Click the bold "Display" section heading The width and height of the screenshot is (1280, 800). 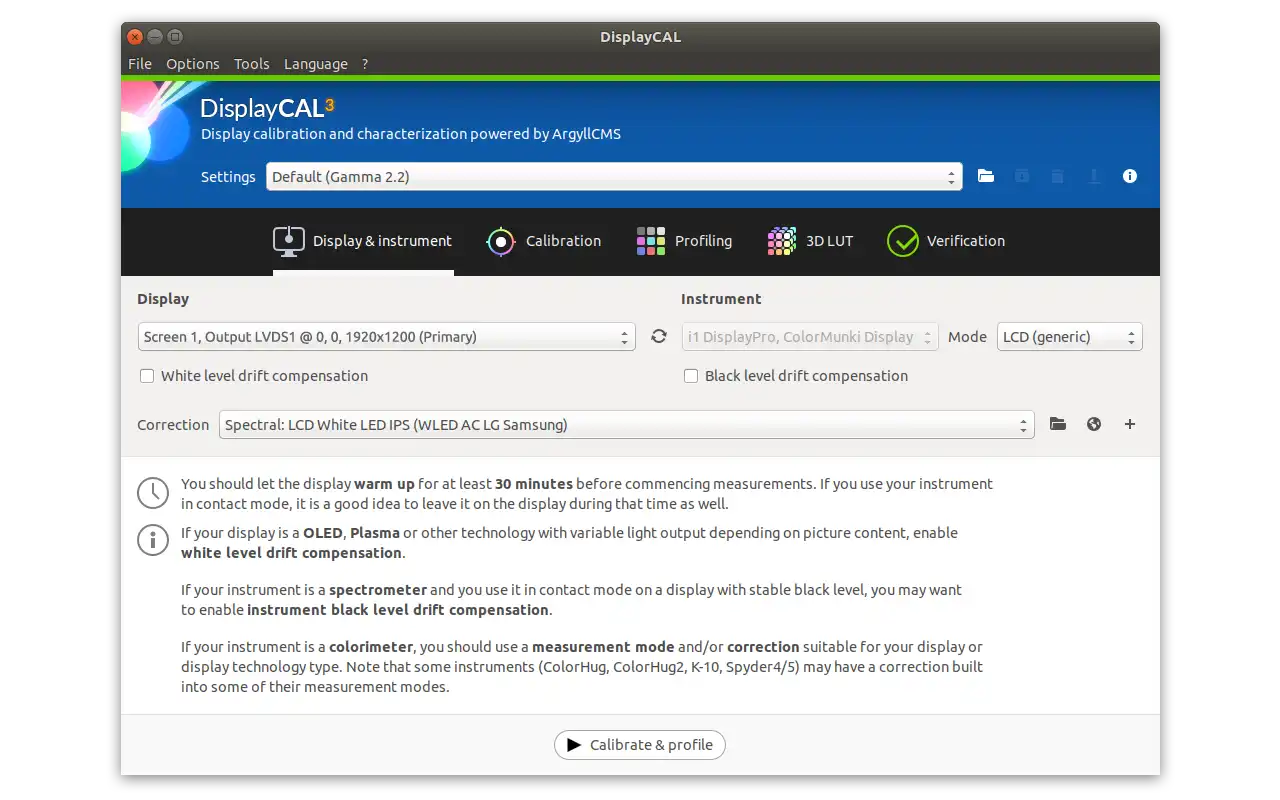163,299
